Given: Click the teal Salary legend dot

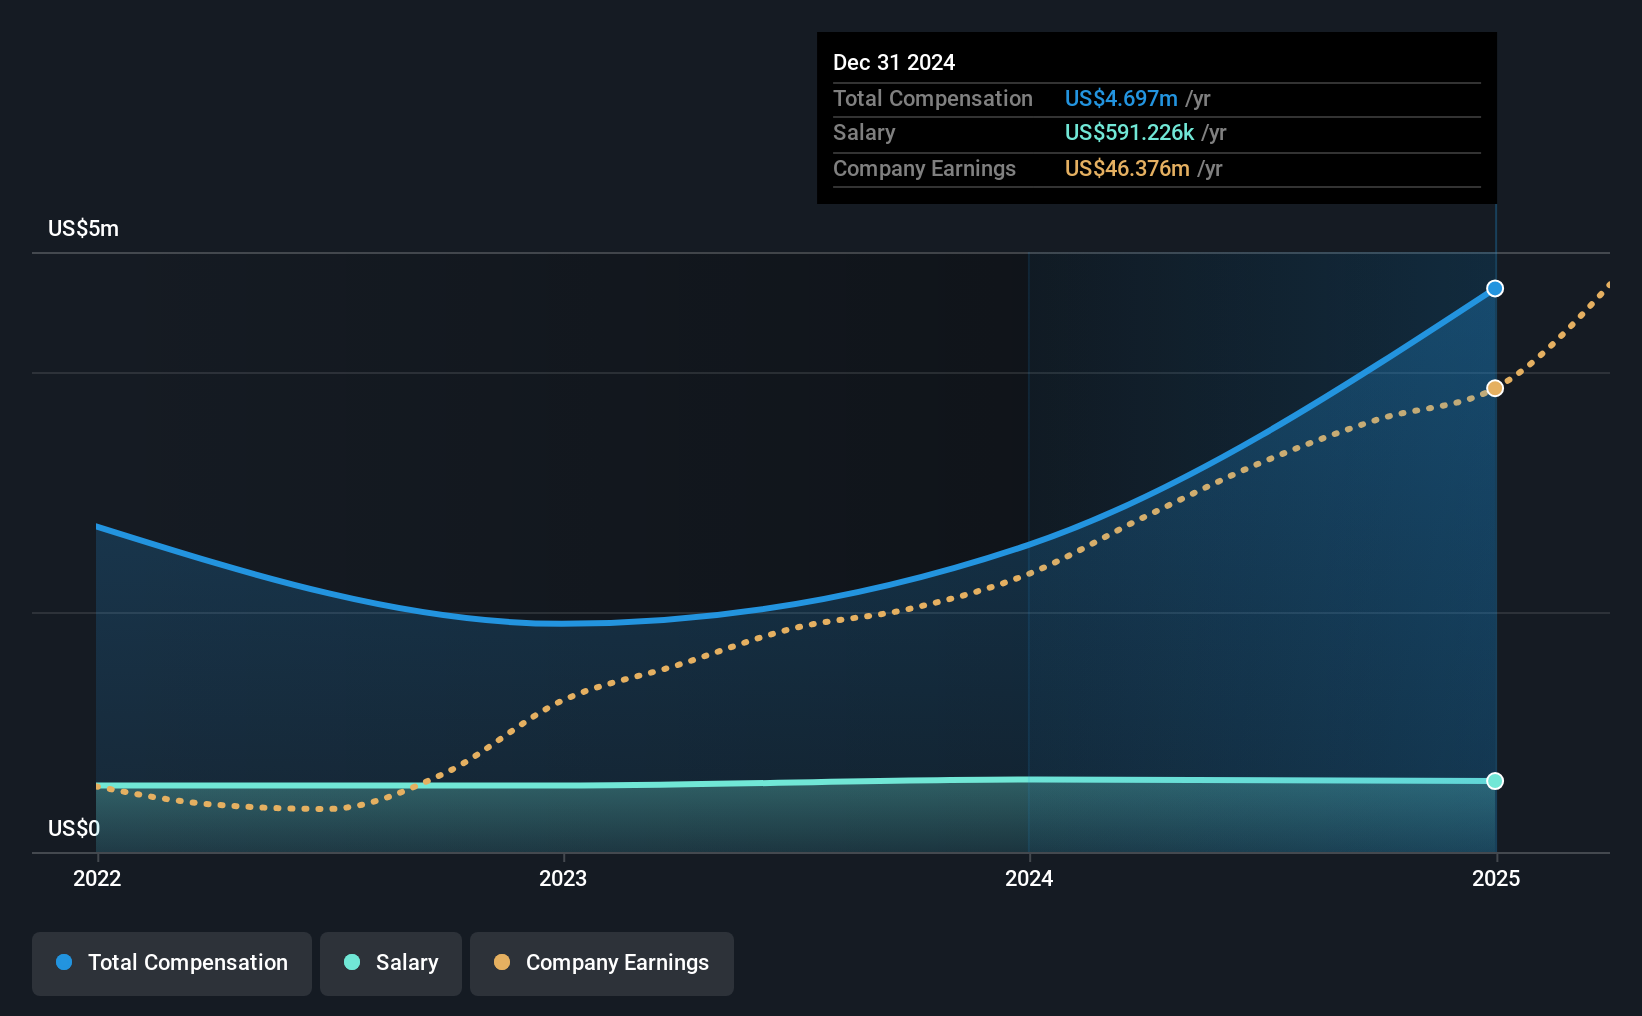Looking at the screenshot, I should 352,962.
